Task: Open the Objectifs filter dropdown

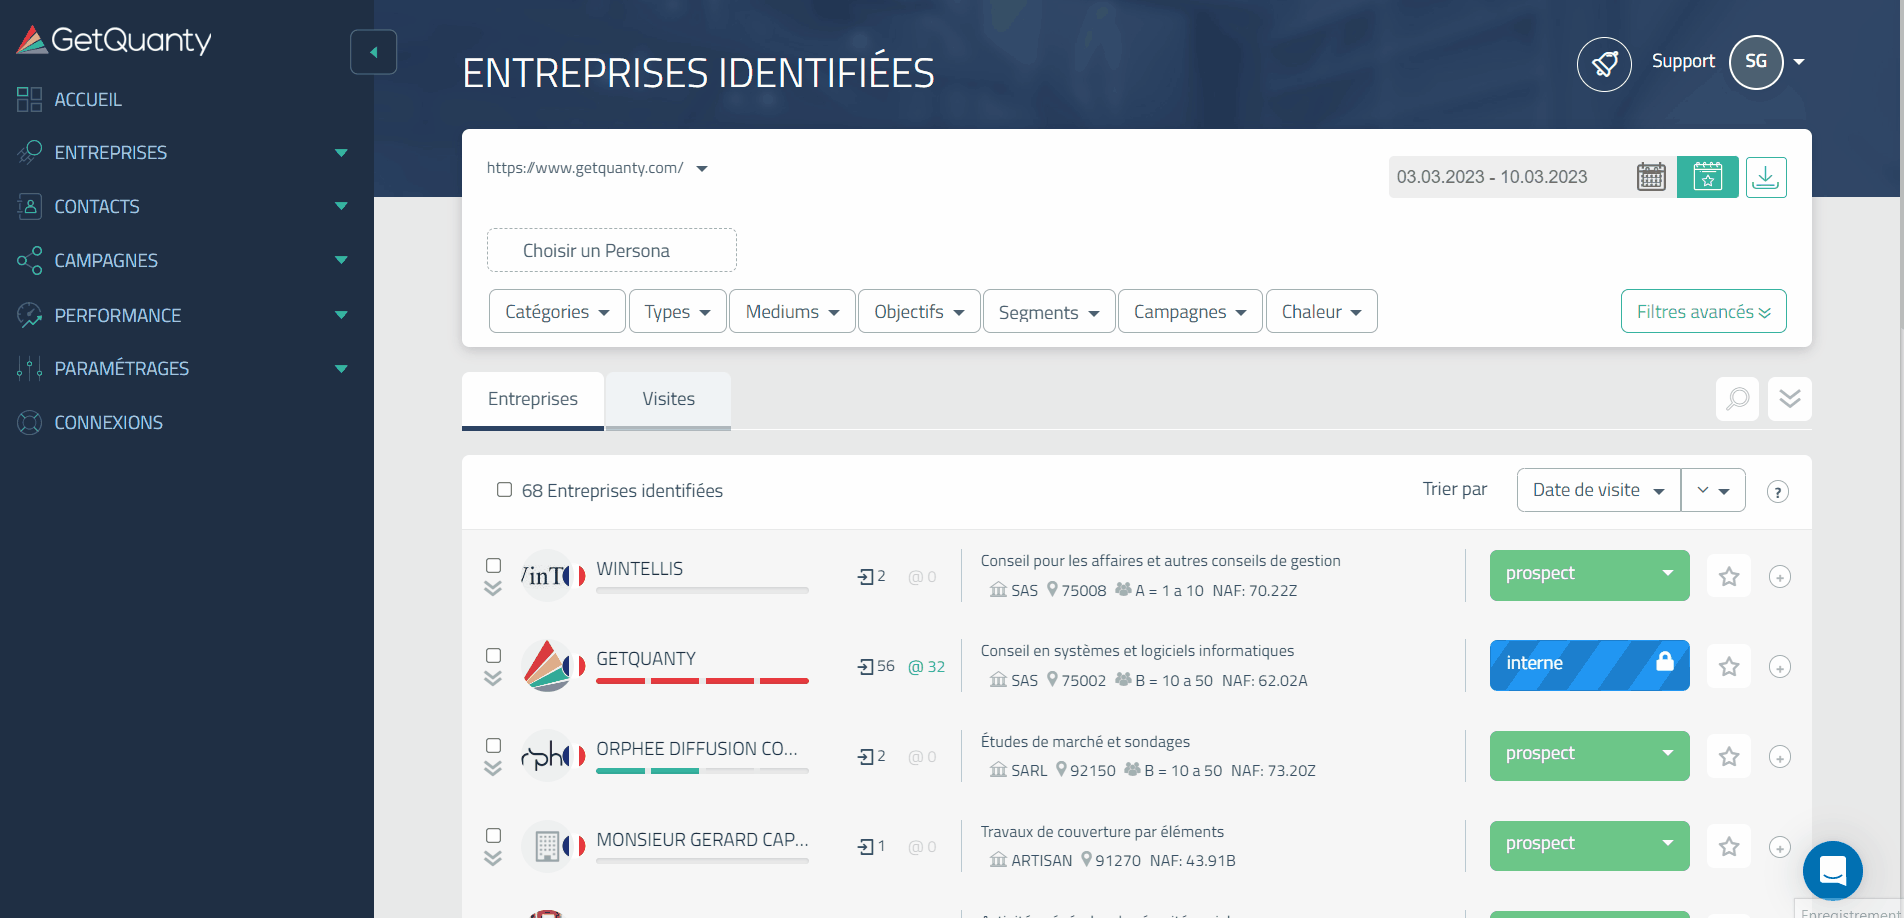Action: [919, 311]
